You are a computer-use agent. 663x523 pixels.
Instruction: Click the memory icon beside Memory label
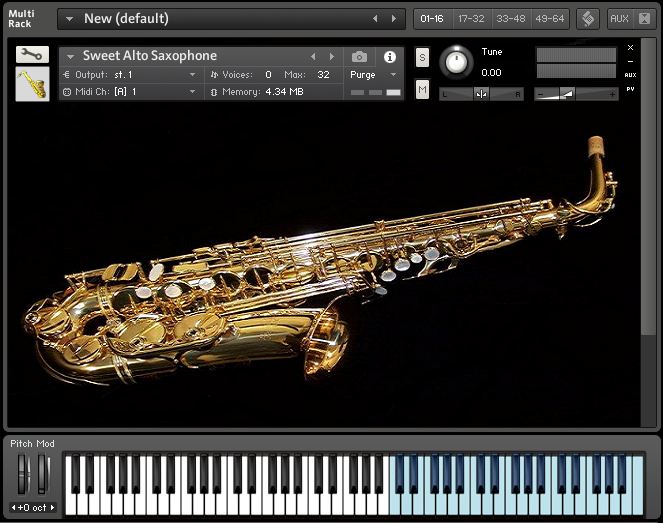coord(214,92)
